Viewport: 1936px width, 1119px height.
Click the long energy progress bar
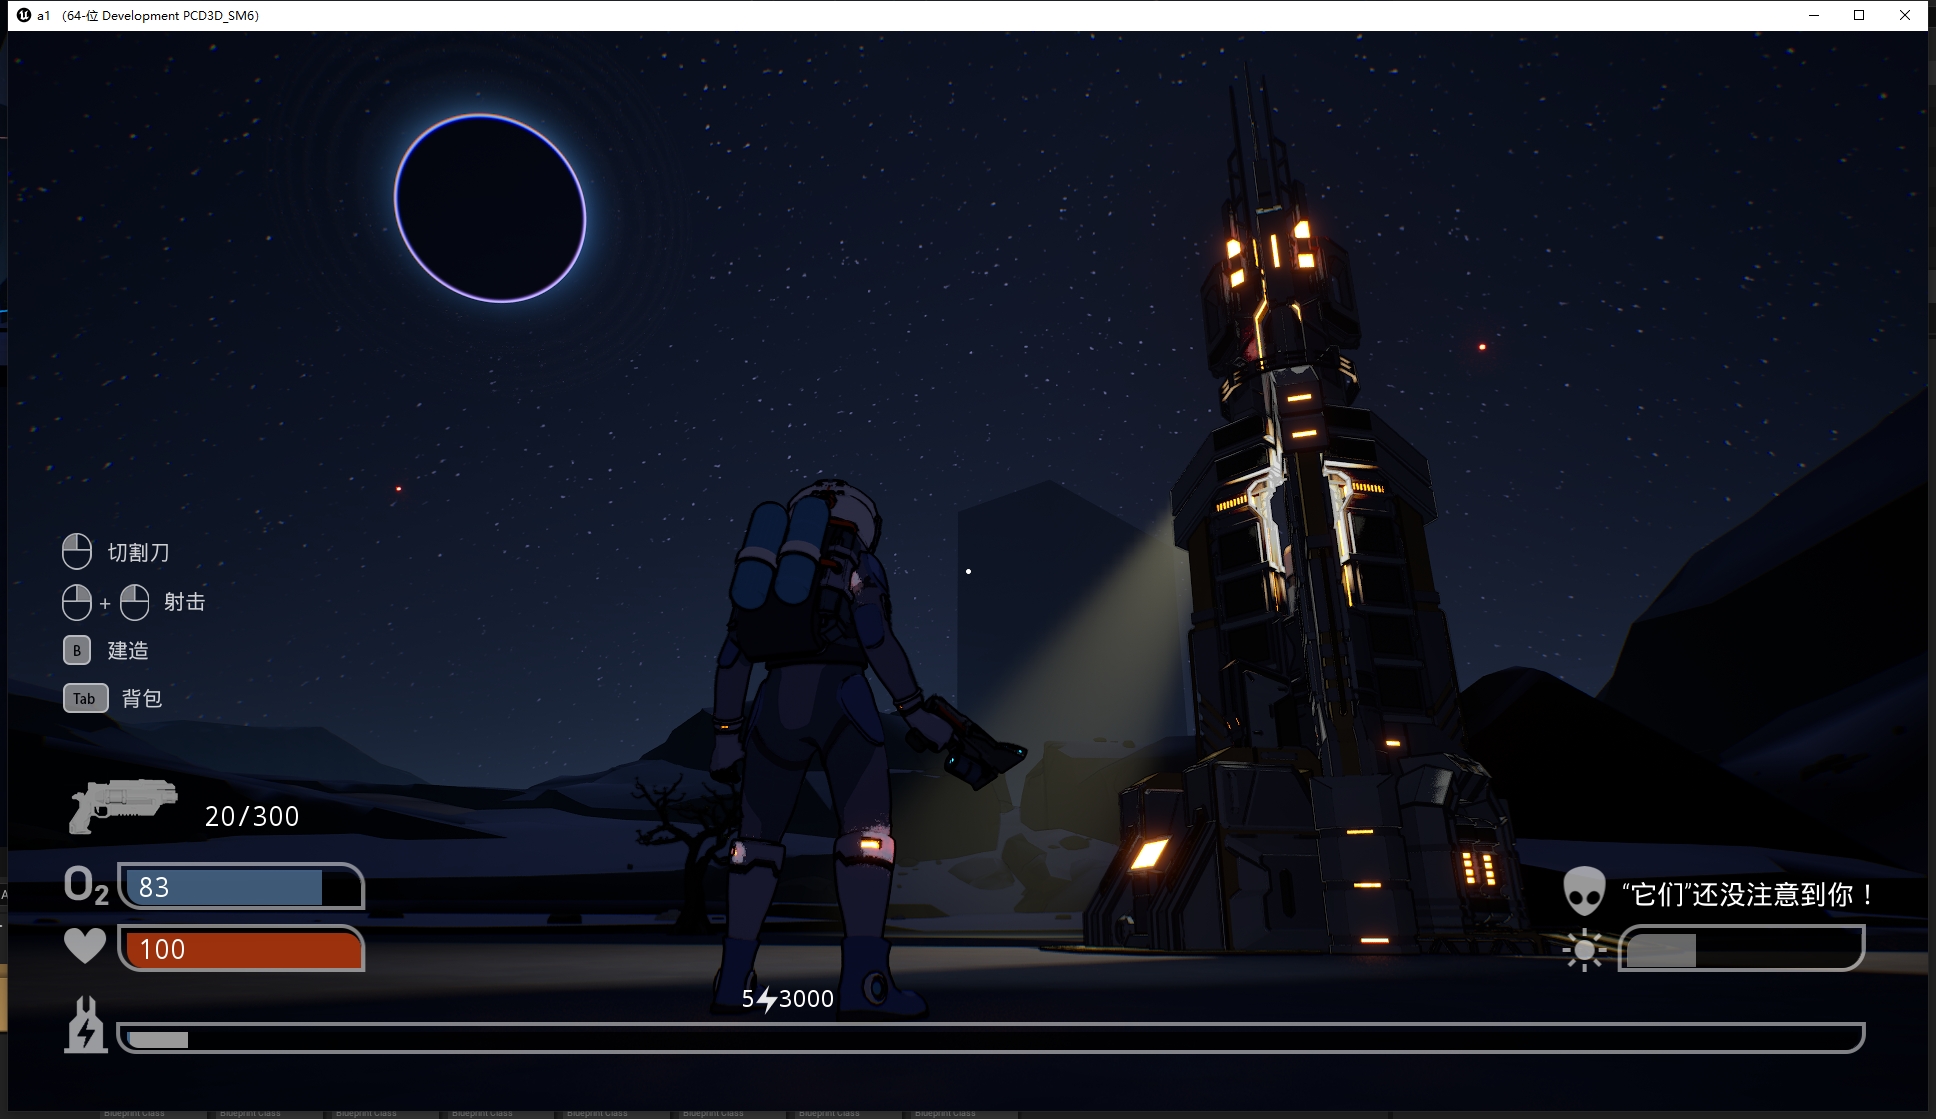pos(990,1038)
